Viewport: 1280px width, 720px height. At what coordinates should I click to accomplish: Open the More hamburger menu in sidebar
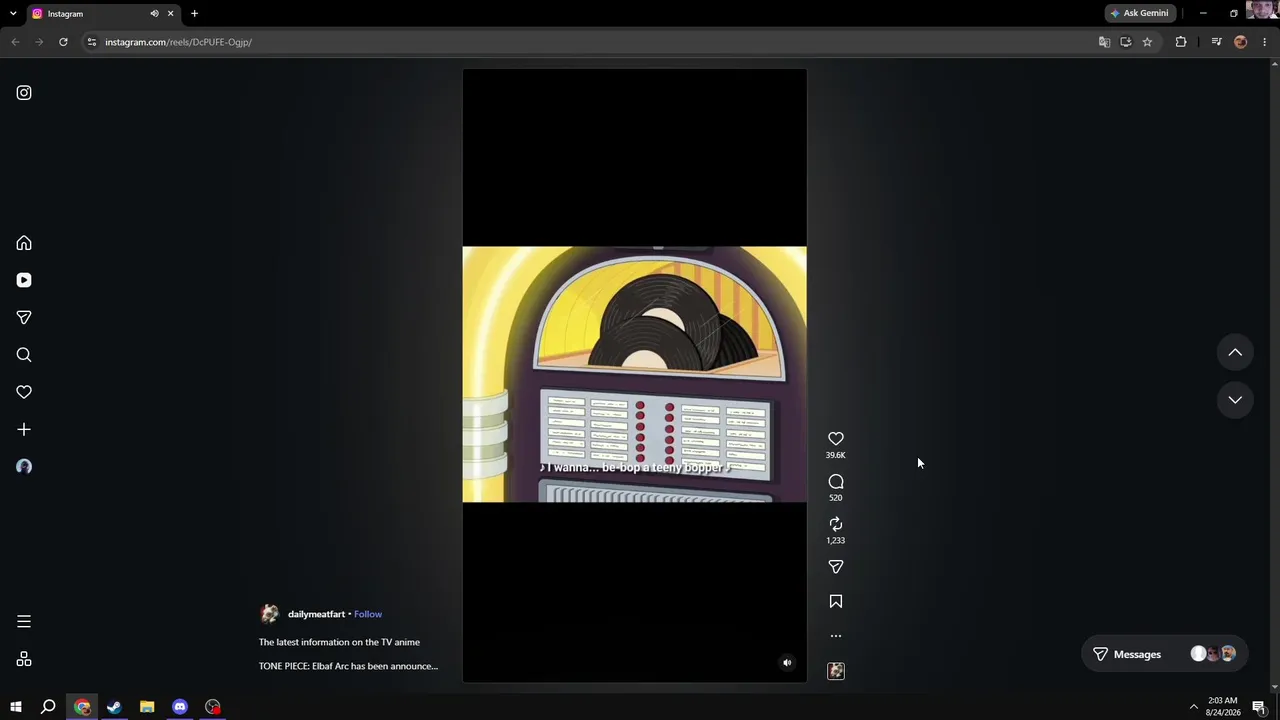24,622
